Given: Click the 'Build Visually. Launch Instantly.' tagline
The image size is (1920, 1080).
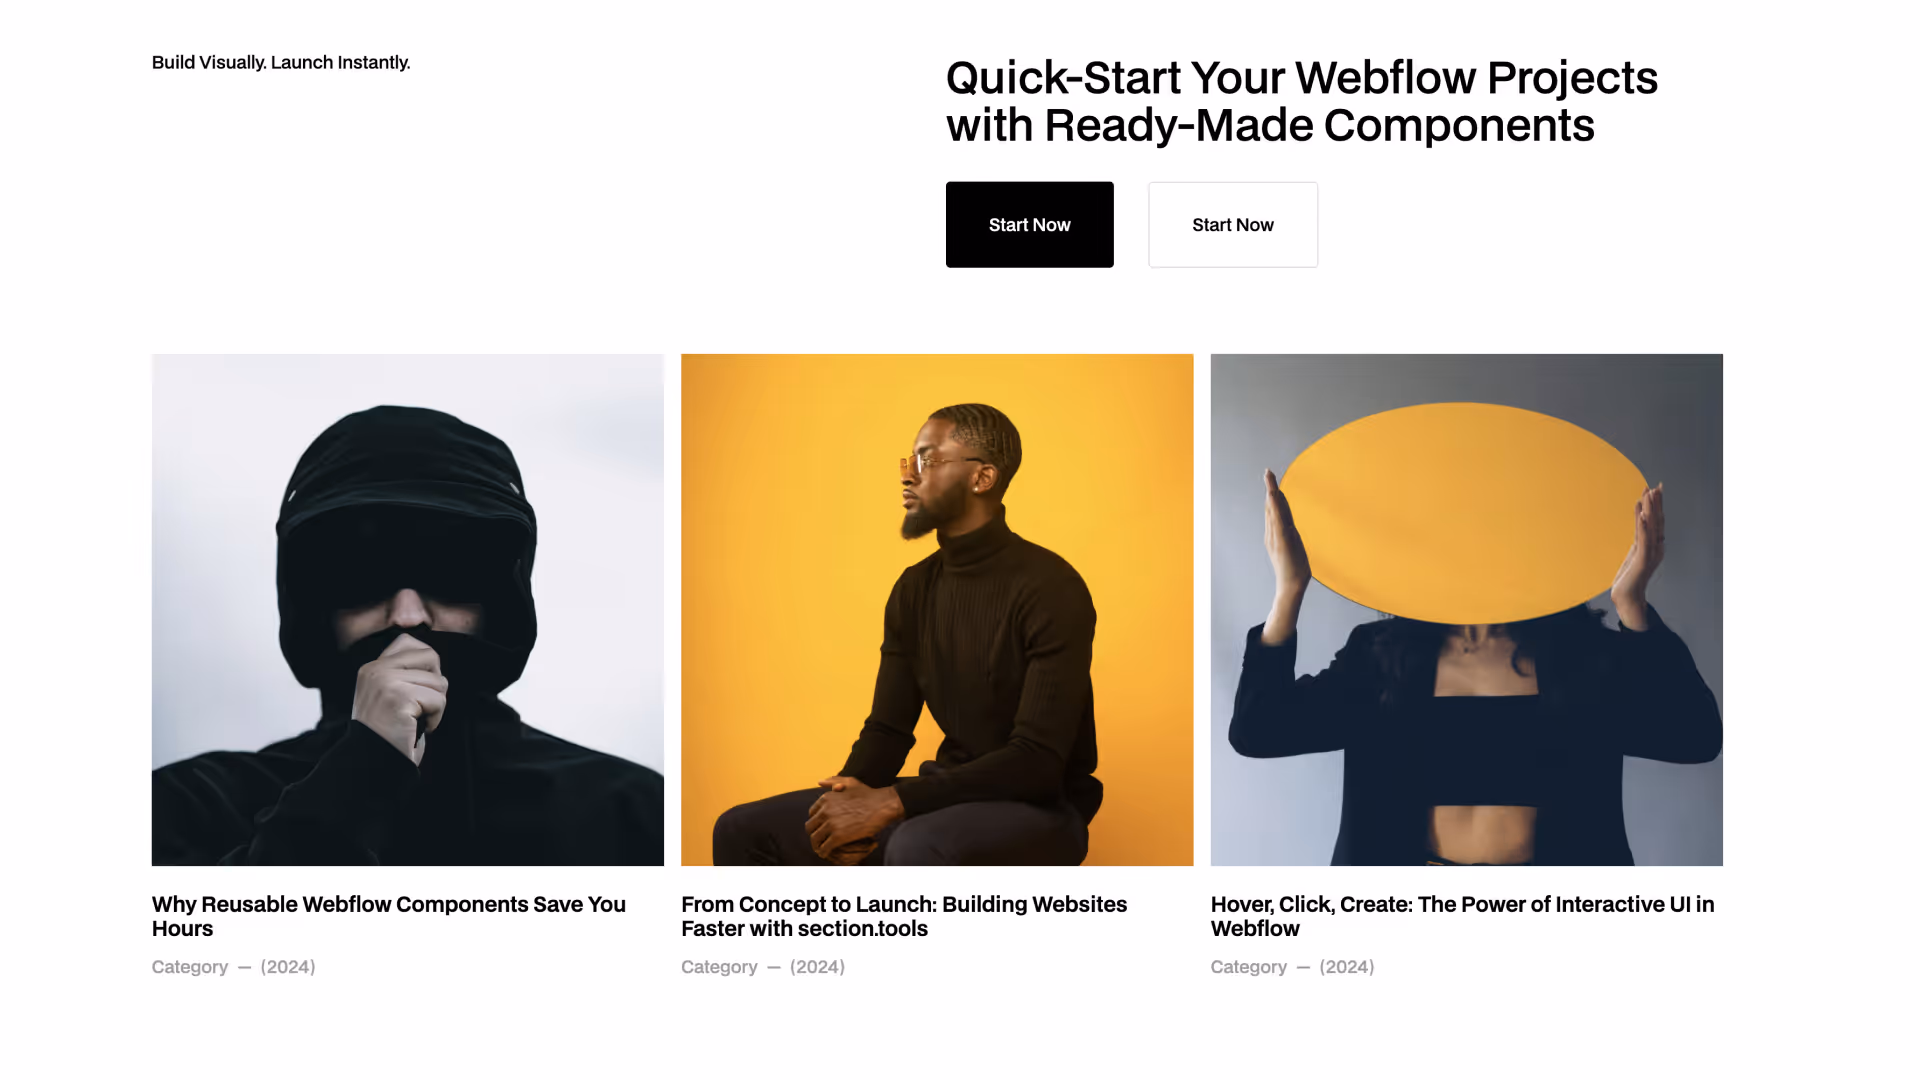Looking at the screenshot, I should tap(281, 62).
